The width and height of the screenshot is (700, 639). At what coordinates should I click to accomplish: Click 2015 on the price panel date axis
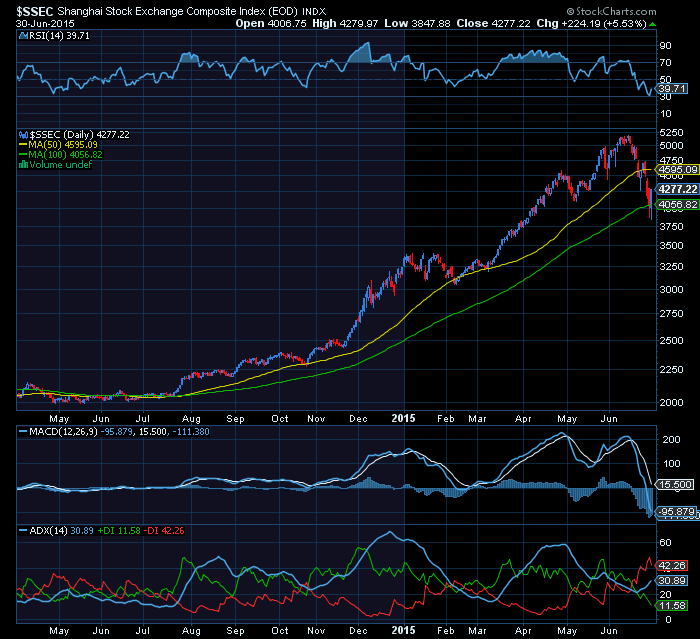(x=404, y=418)
